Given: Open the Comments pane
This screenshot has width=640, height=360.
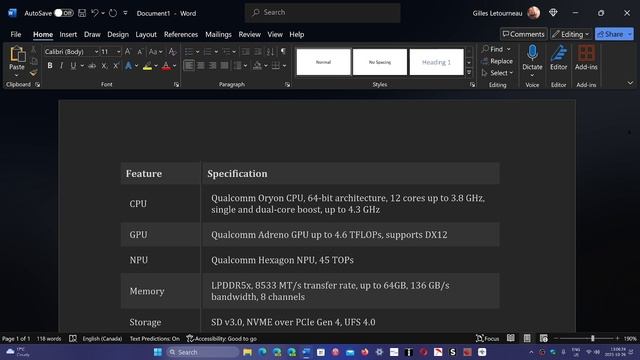Looking at the screenshot, I should [x=524, y=34].
